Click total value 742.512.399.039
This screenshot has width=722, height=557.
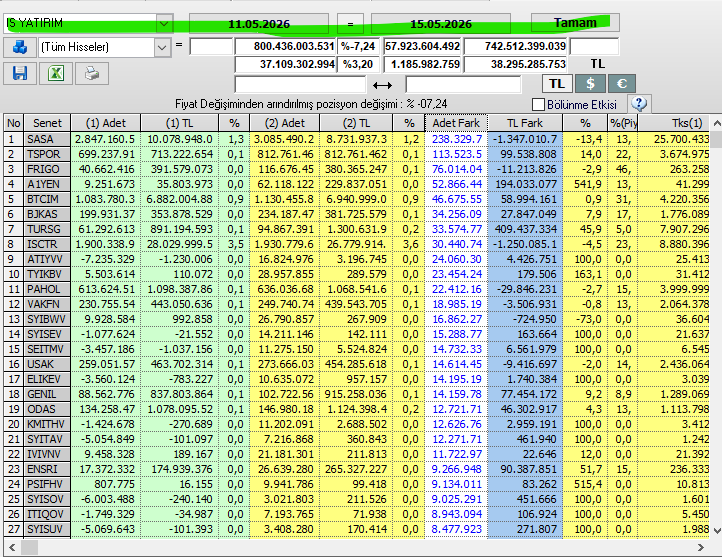point(515,46)
